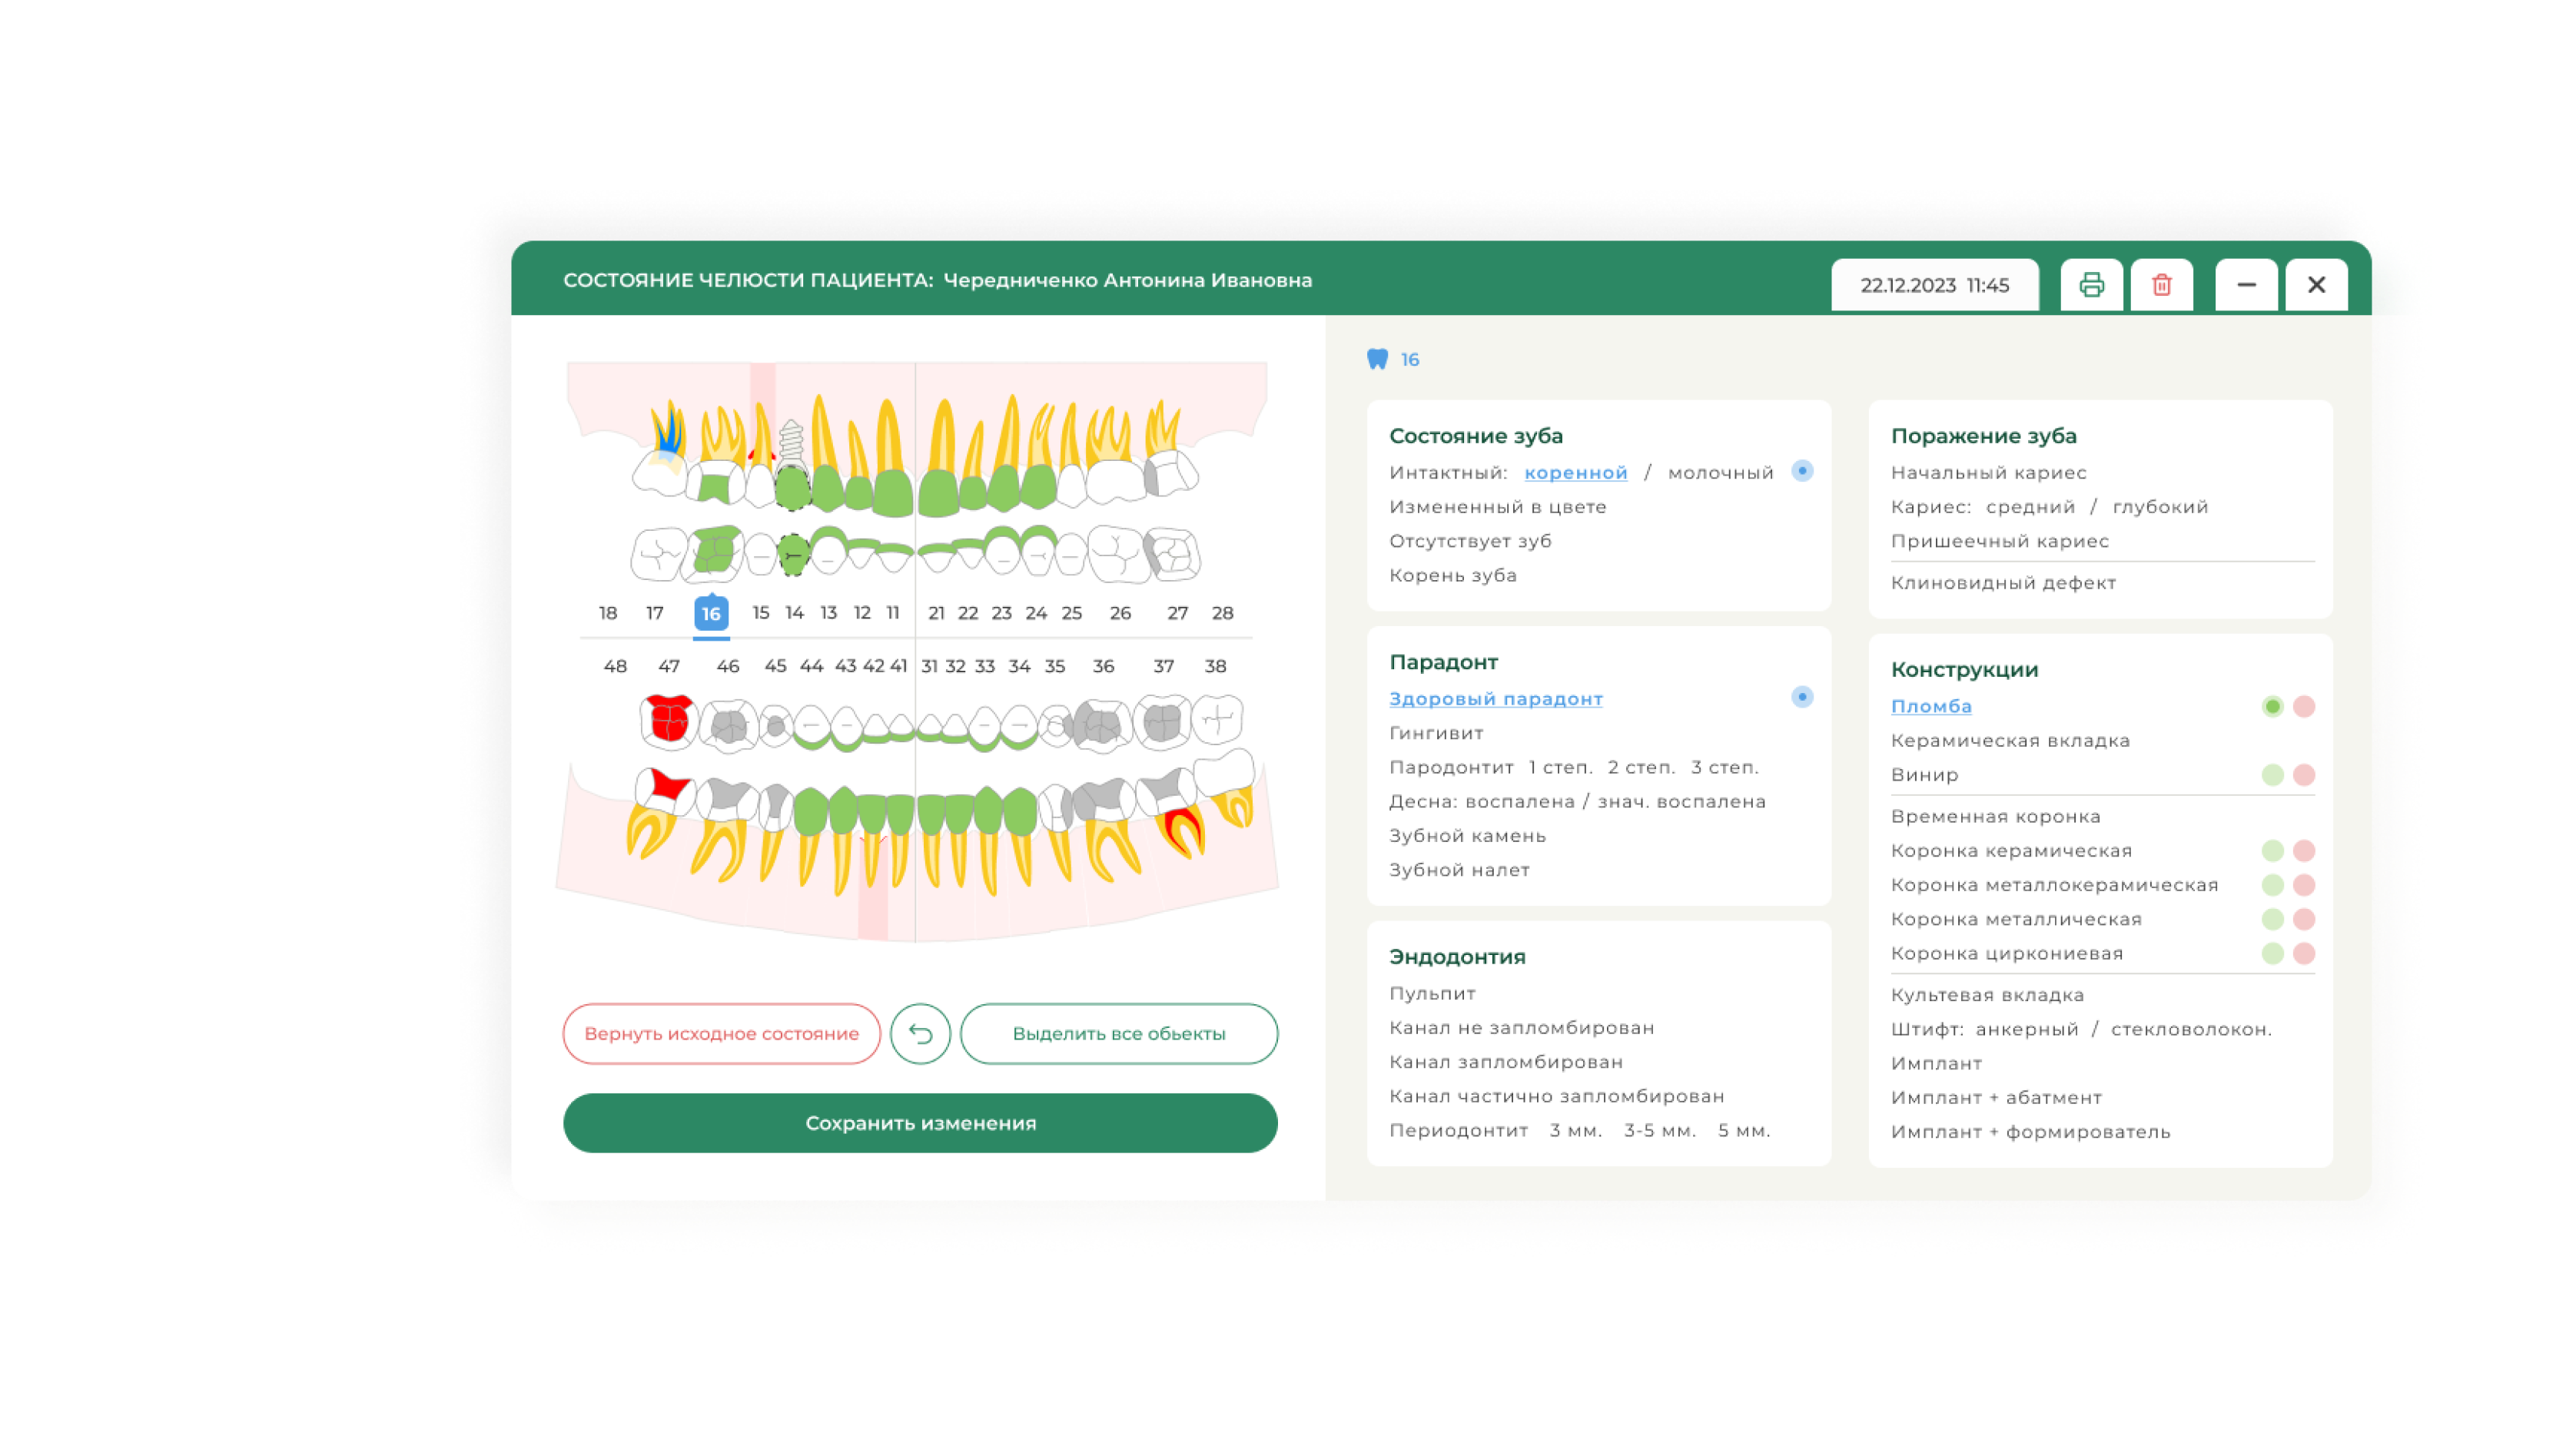Screen dimensions: 2576x1439
Task: Click Сохранить изменения button
Action: [920, 1123]
